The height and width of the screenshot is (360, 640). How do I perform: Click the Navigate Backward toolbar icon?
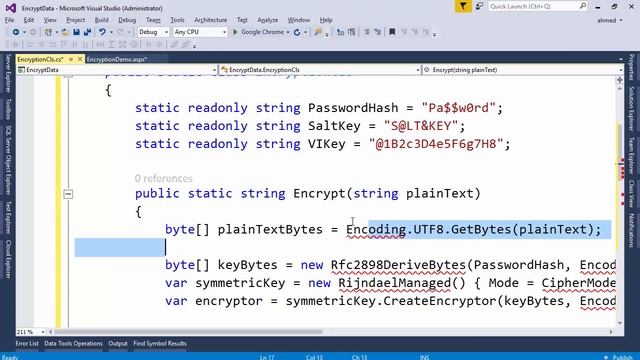pos(16,32)
